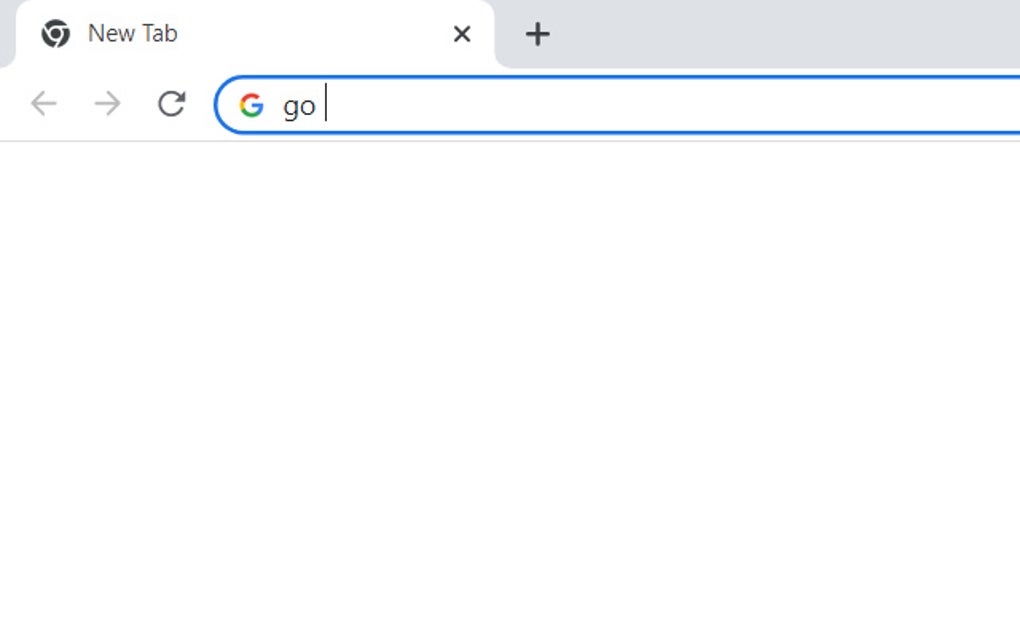Click the plus symbol beside the tab

pos(537,33)
